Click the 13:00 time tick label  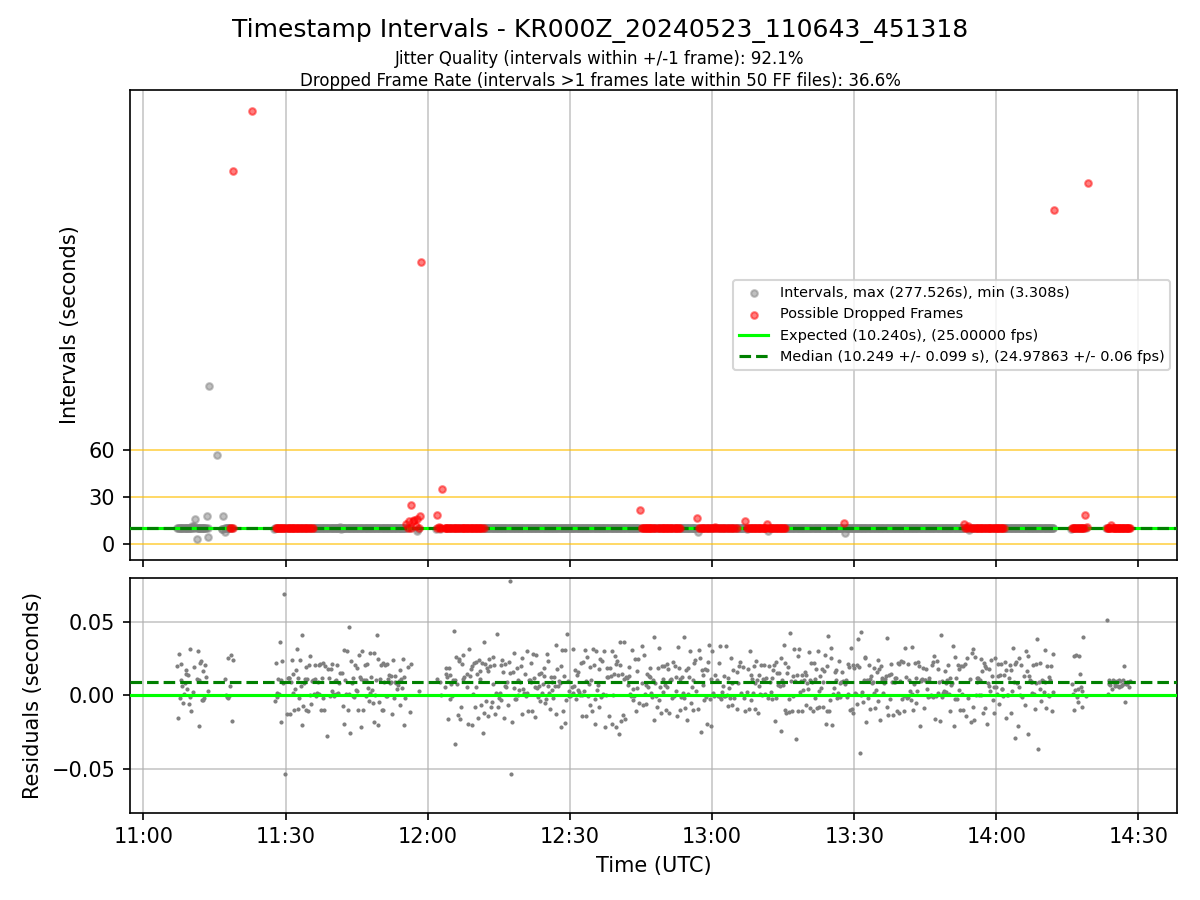(x=712, y=834)
